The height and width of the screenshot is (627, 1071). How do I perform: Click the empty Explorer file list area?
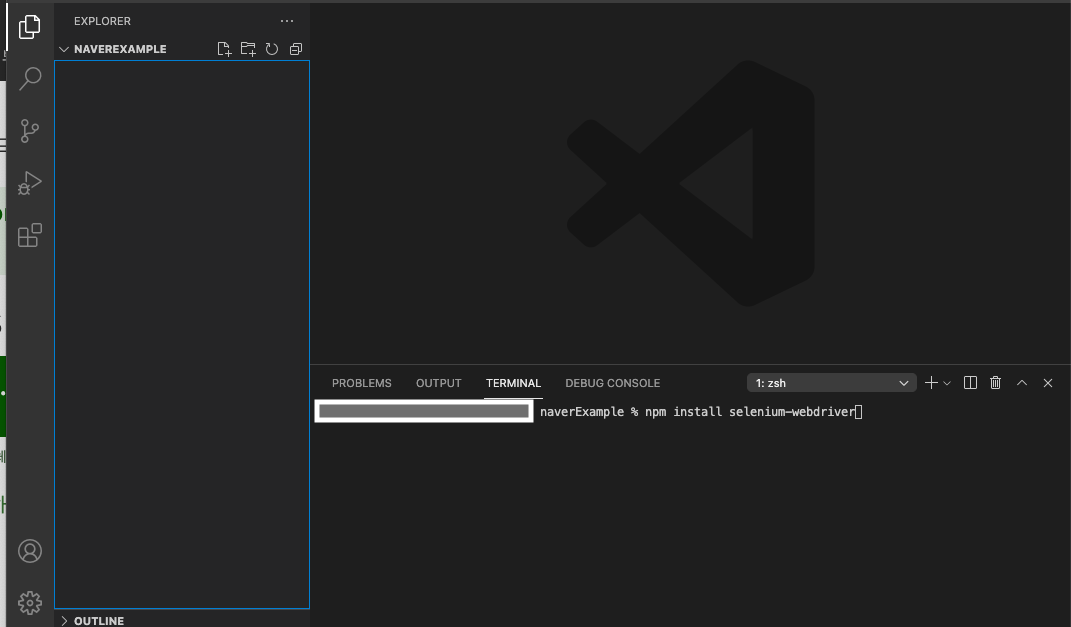coord(182,334)
